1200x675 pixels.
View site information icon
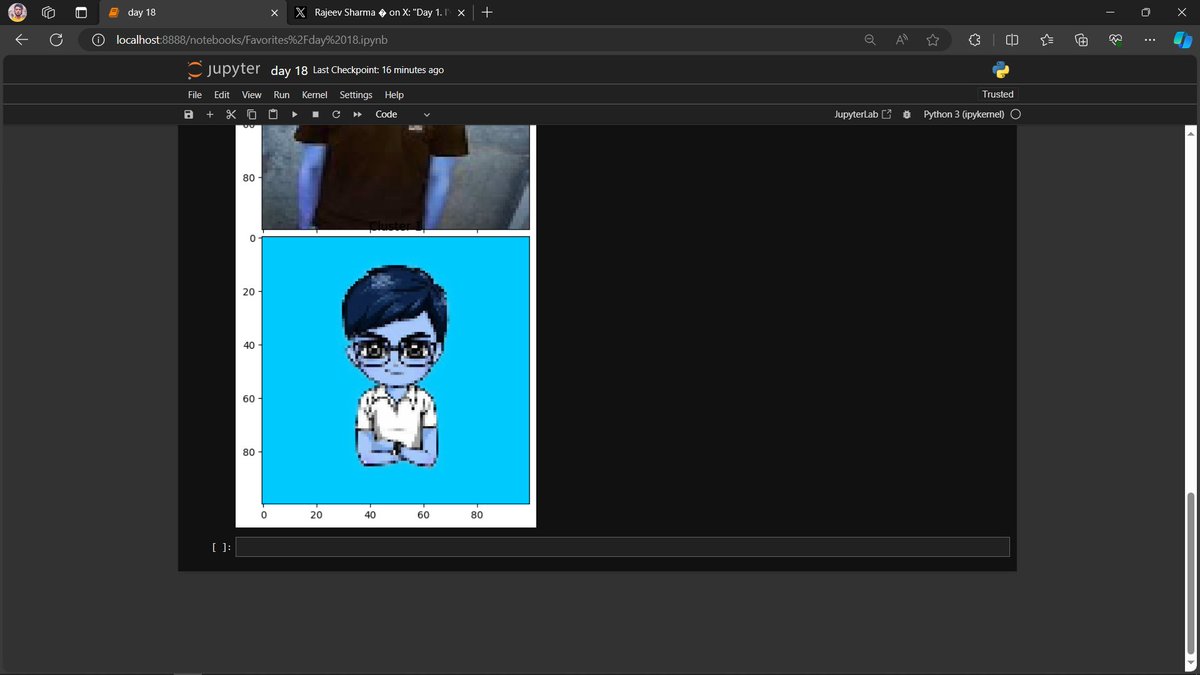pos(98,40)
